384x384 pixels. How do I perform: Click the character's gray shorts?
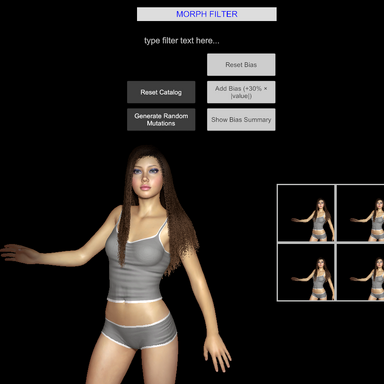click(139, 332)
